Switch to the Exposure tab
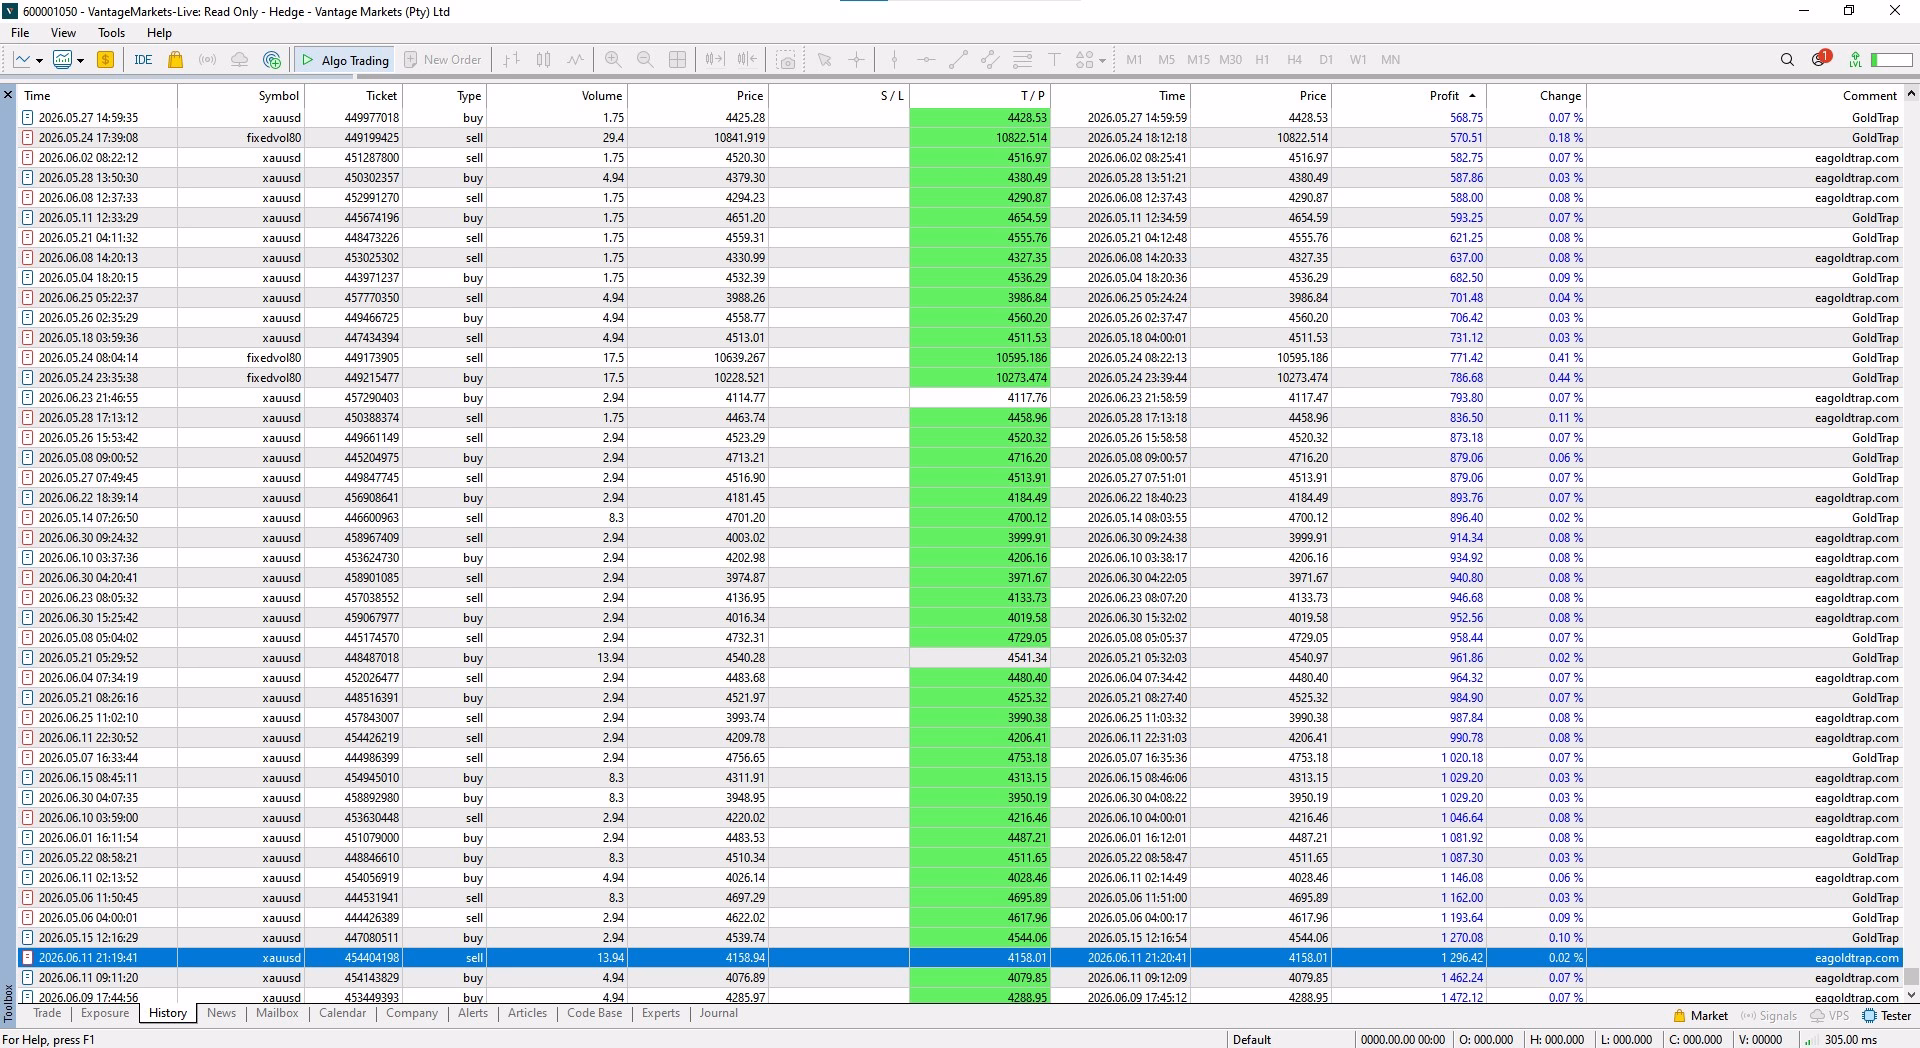Screen dimensions: 1920x1048 click(105, 1013)
